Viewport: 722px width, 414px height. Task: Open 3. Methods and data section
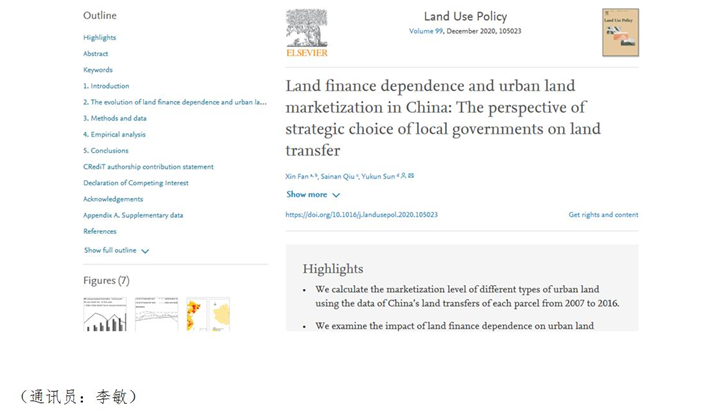click(x=115, y=118)
